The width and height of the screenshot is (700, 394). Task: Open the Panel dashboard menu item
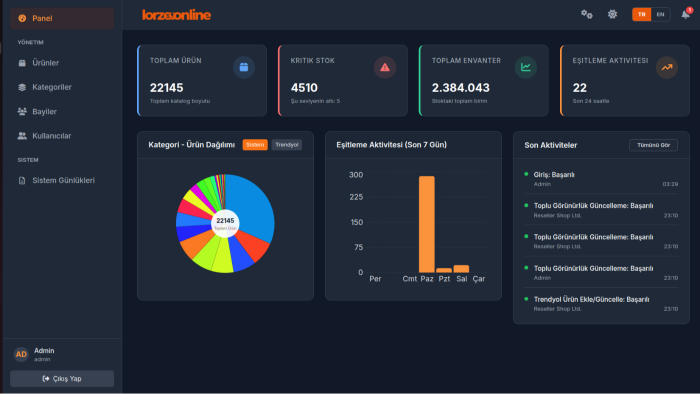tap(62, 18)
